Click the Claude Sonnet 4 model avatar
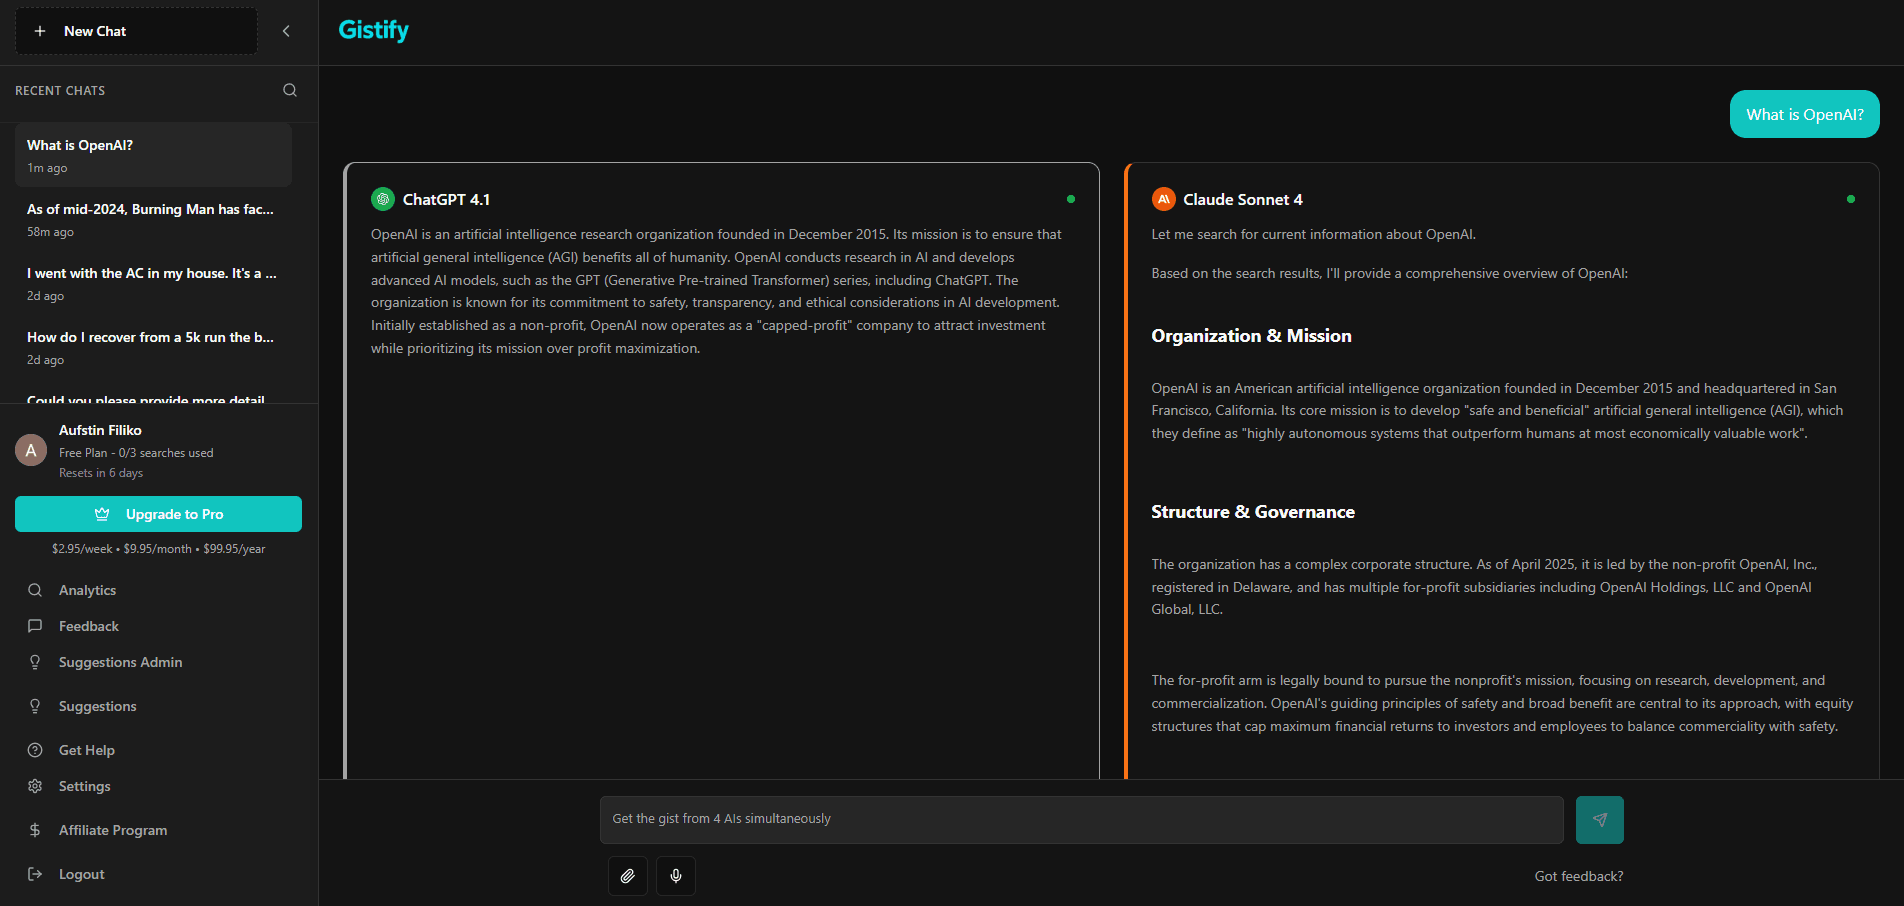1904x906 pixels. 1163,199
